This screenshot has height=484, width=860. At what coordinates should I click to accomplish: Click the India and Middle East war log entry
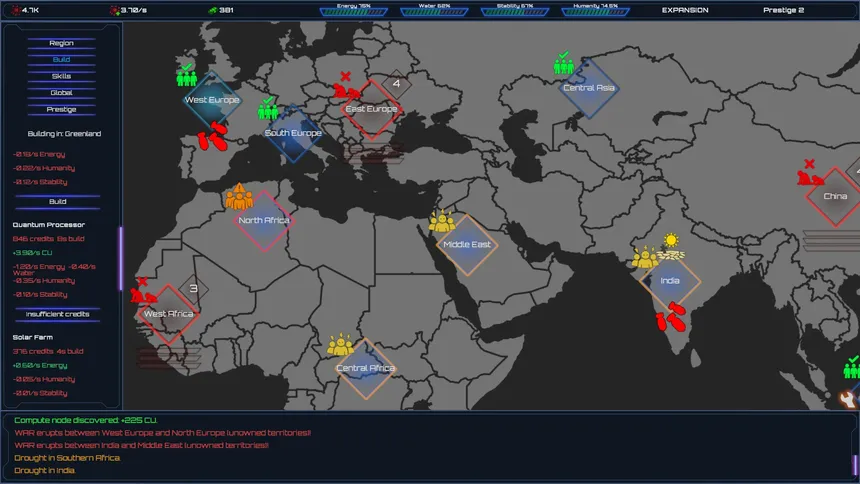click(142, 446)
